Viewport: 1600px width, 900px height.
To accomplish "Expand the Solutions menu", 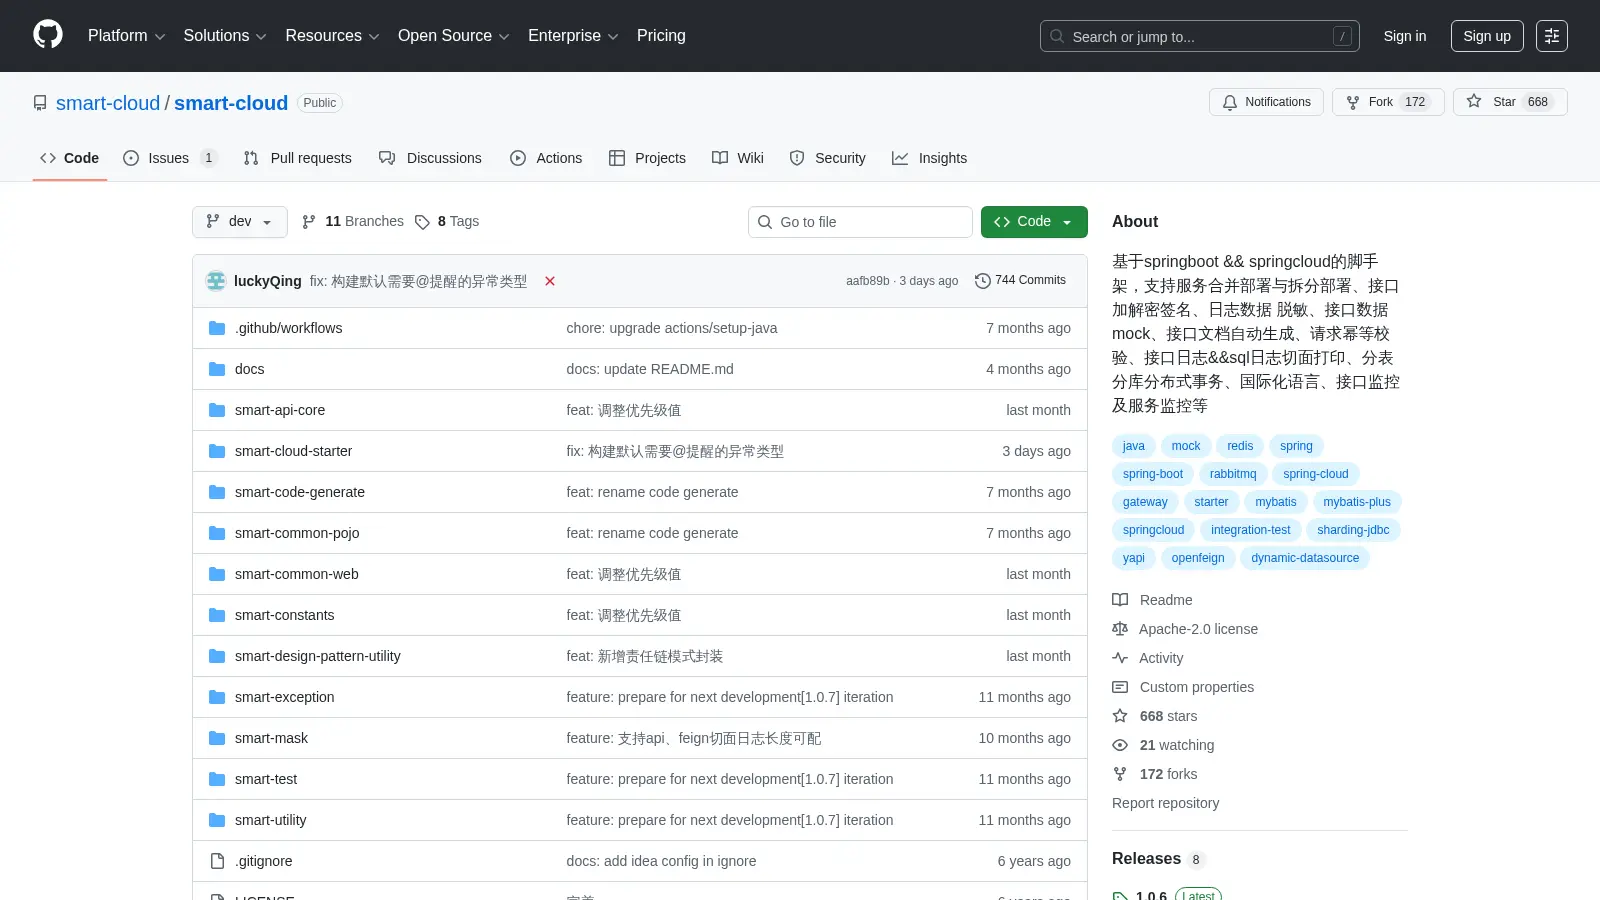I will 225,36.
